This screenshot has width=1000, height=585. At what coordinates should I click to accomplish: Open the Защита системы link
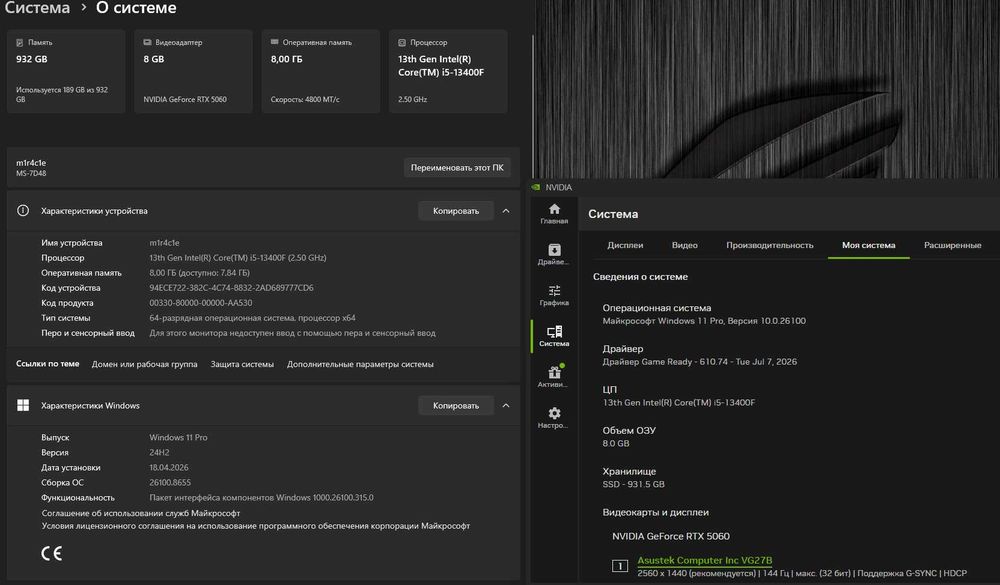(242, 364)
